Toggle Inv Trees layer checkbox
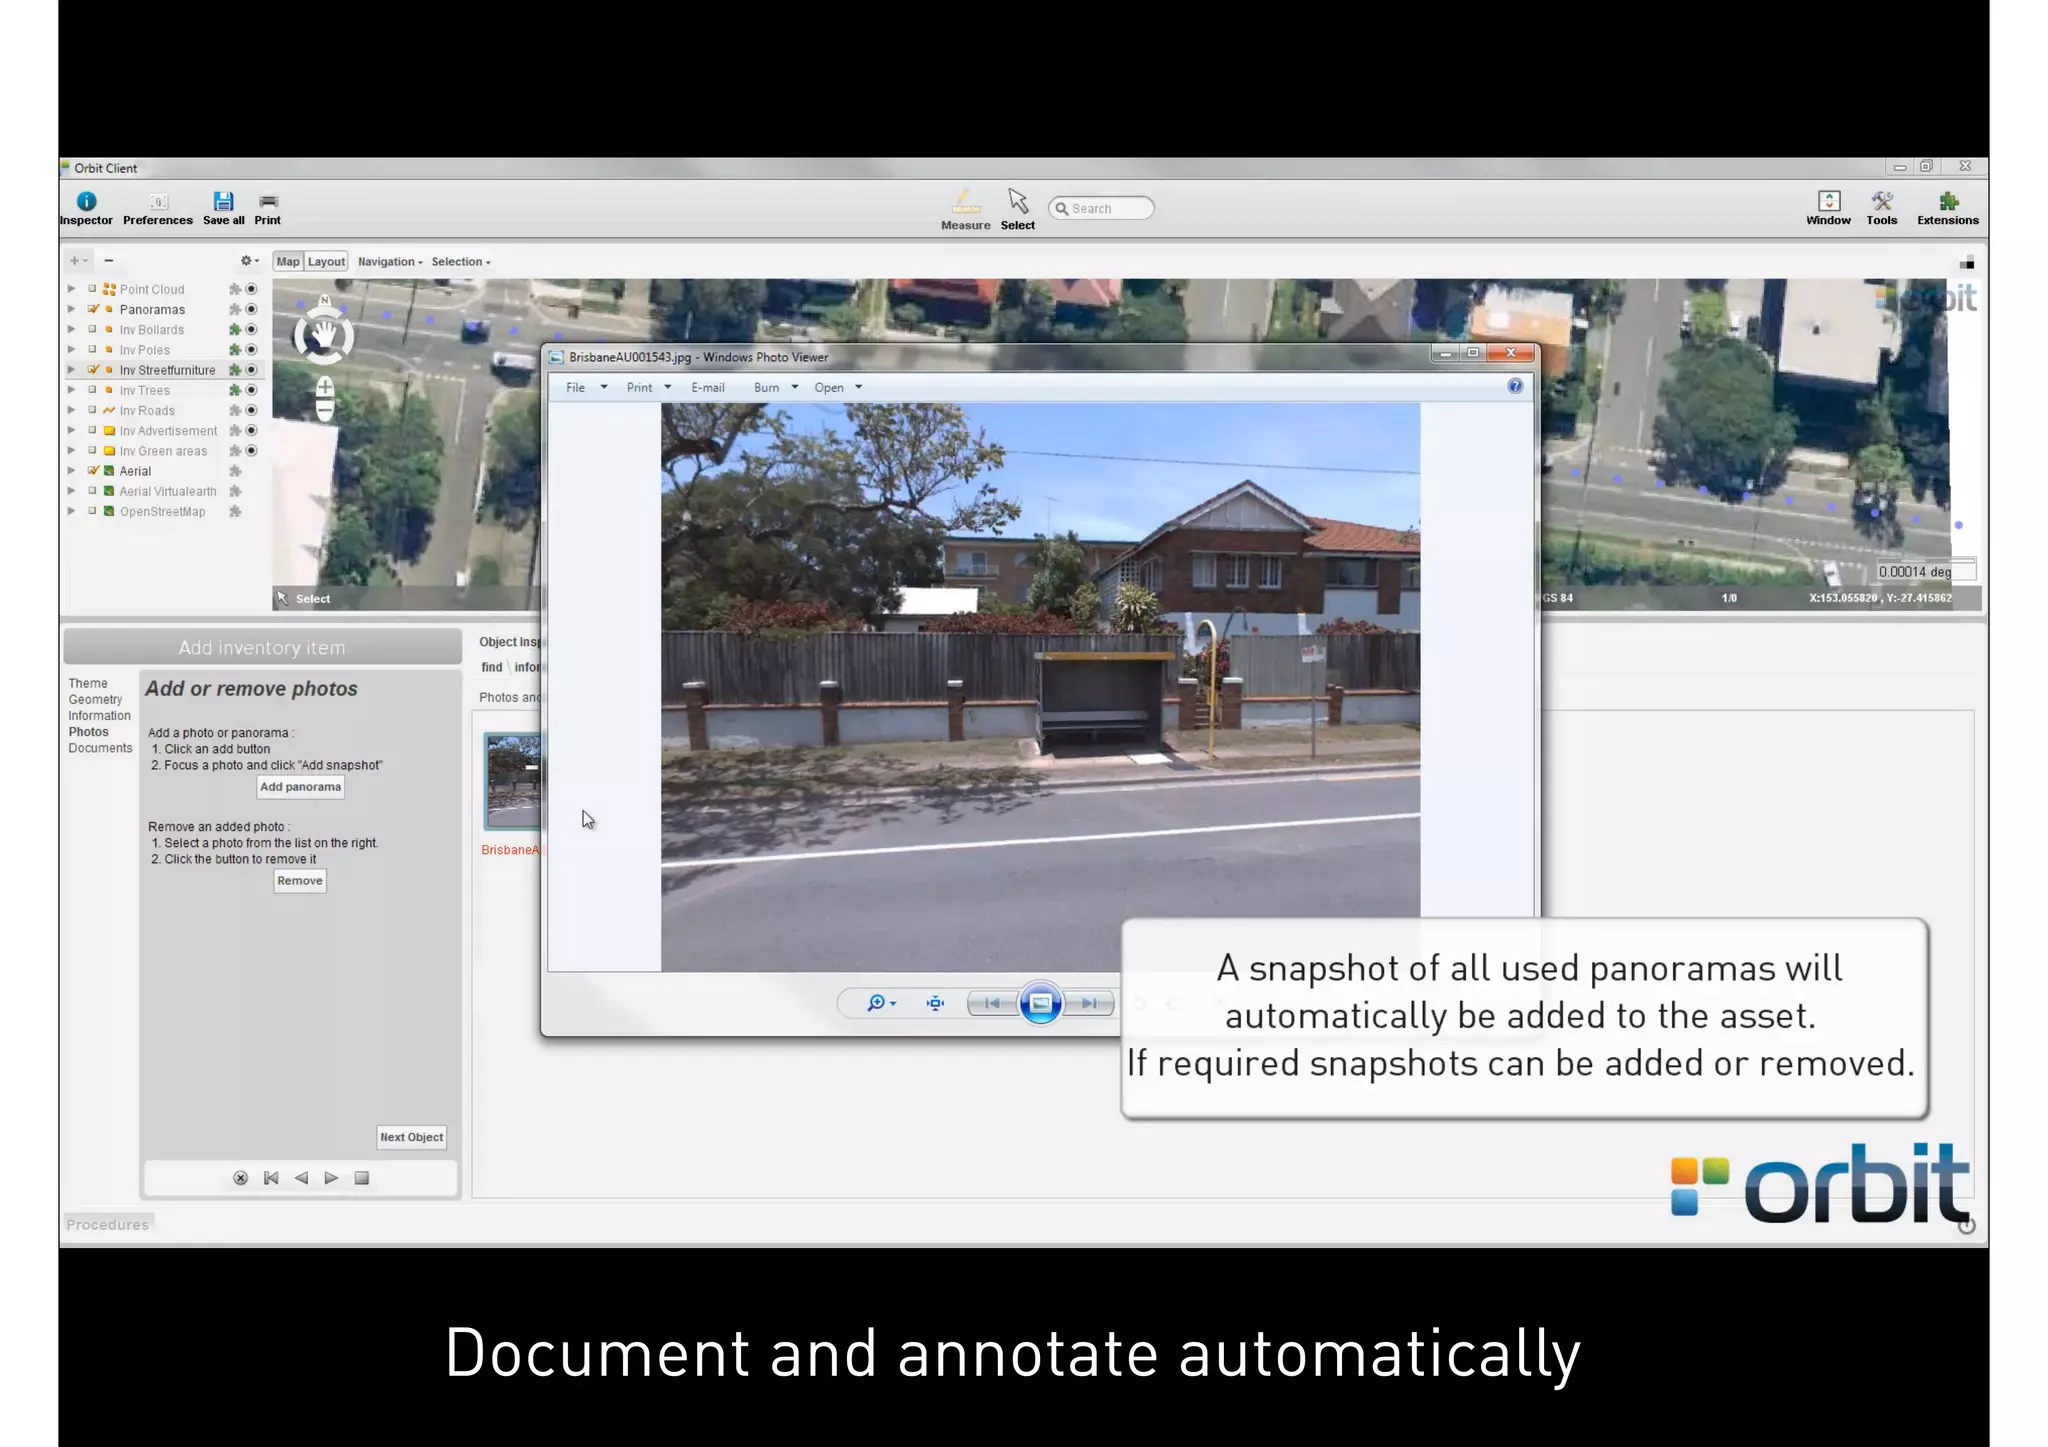 [x=92, y=390]
